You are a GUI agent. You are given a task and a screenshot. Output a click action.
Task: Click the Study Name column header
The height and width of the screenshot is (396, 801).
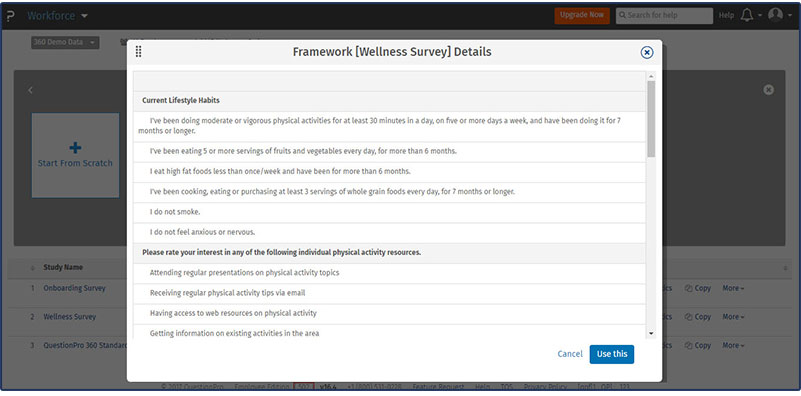click(x=63, y=267)
